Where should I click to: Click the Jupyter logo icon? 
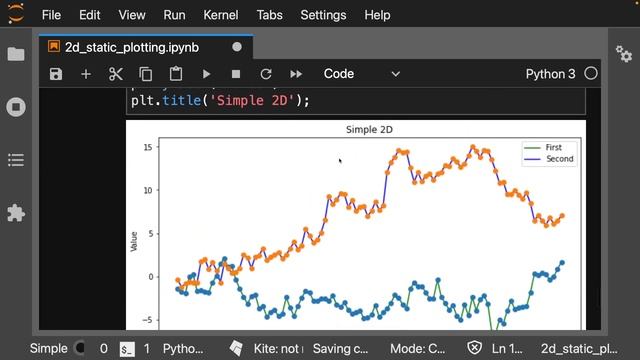click(16, 13)
